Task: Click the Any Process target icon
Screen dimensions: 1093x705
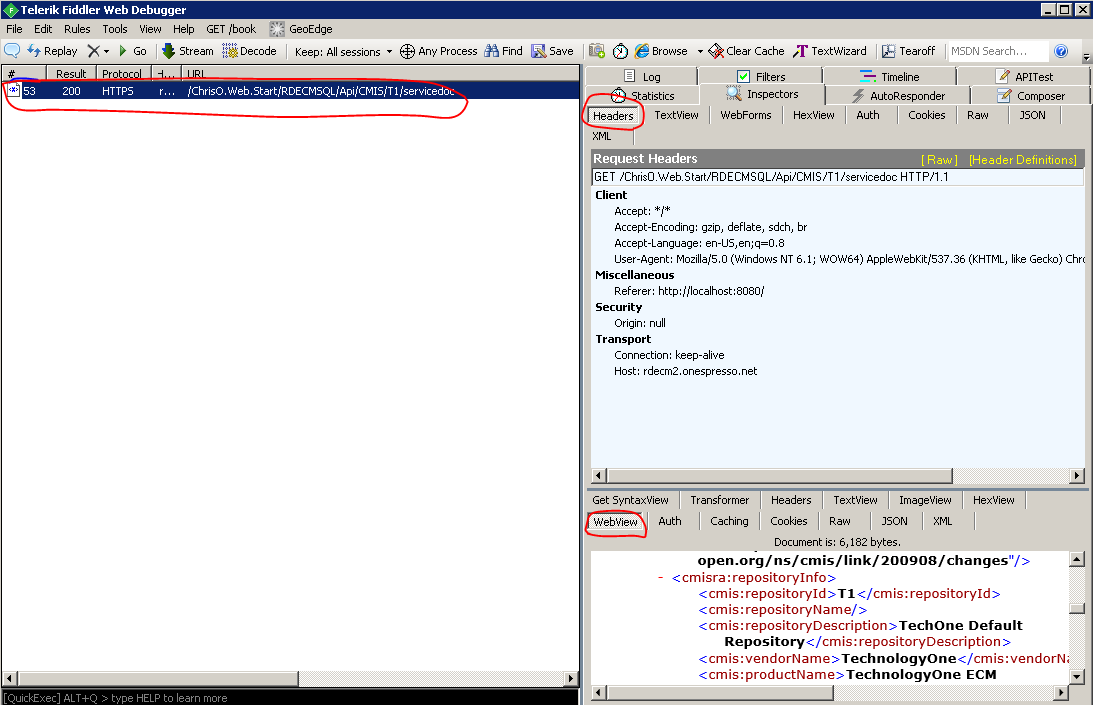Action: (407, 52)
